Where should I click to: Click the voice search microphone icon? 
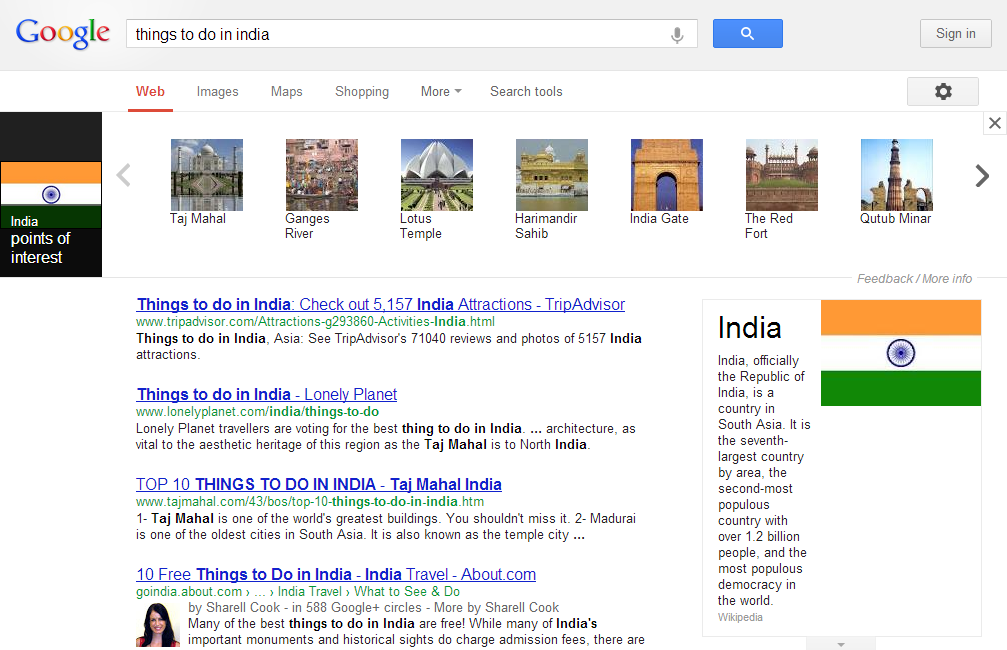(677, 35)
